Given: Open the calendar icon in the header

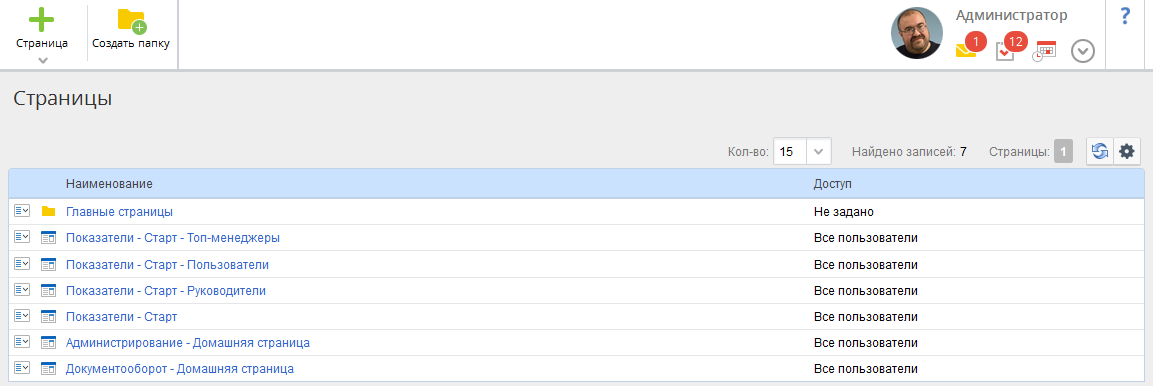Looking at the screenshot, I should [1044, 51].
